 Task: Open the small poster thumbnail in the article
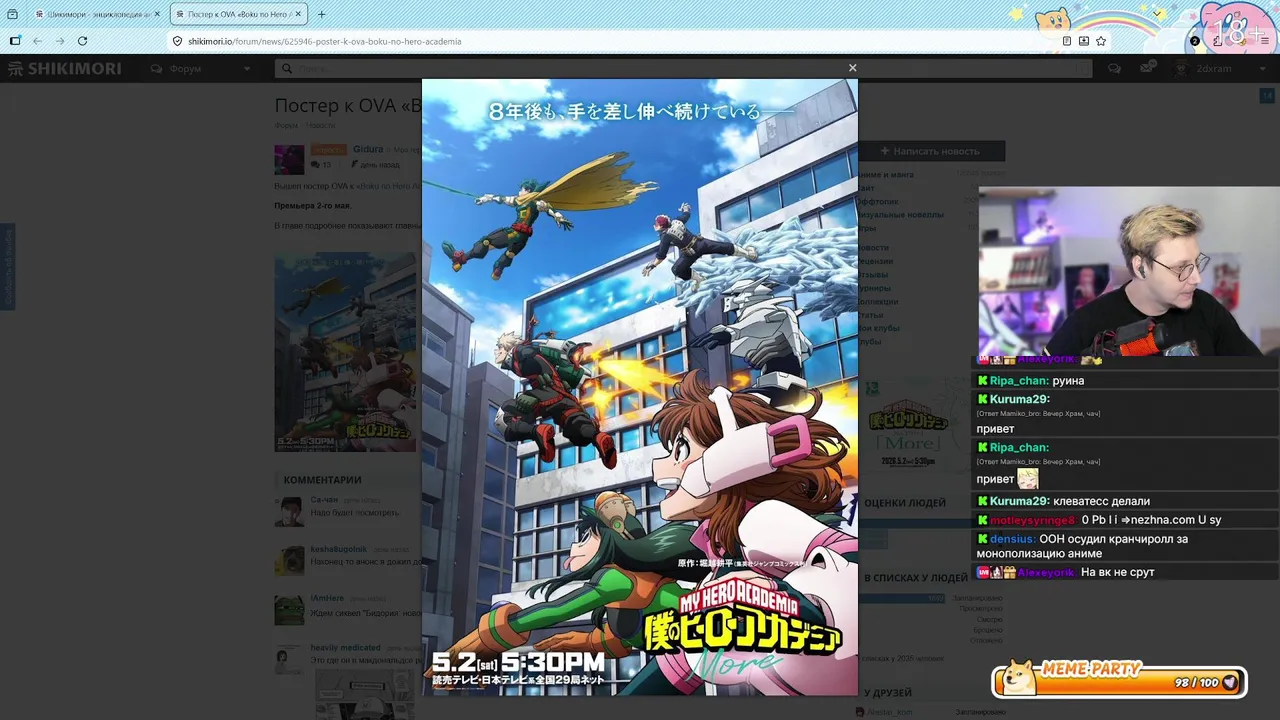pos(345,352)
